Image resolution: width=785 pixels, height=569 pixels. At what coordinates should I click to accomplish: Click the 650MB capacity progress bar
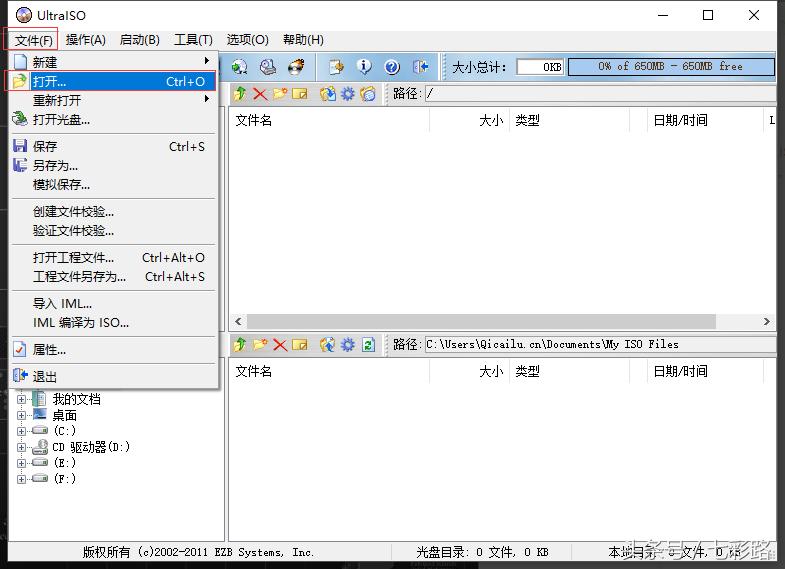tap(671, 67)
